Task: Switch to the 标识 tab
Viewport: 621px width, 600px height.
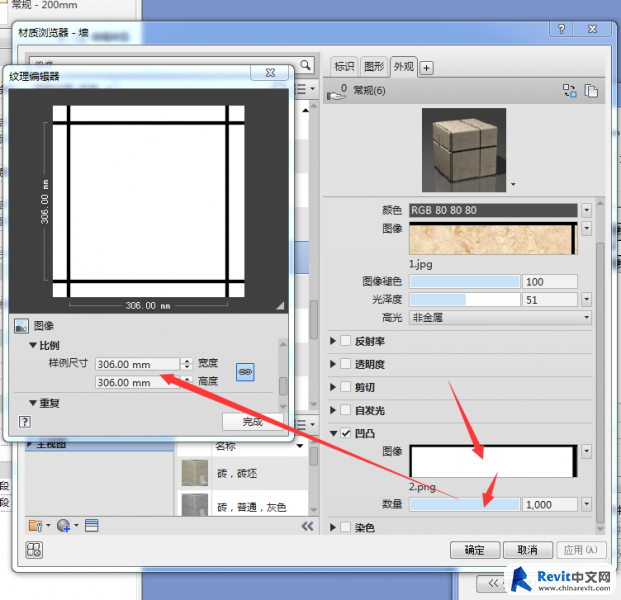Action: coord(344,67)
